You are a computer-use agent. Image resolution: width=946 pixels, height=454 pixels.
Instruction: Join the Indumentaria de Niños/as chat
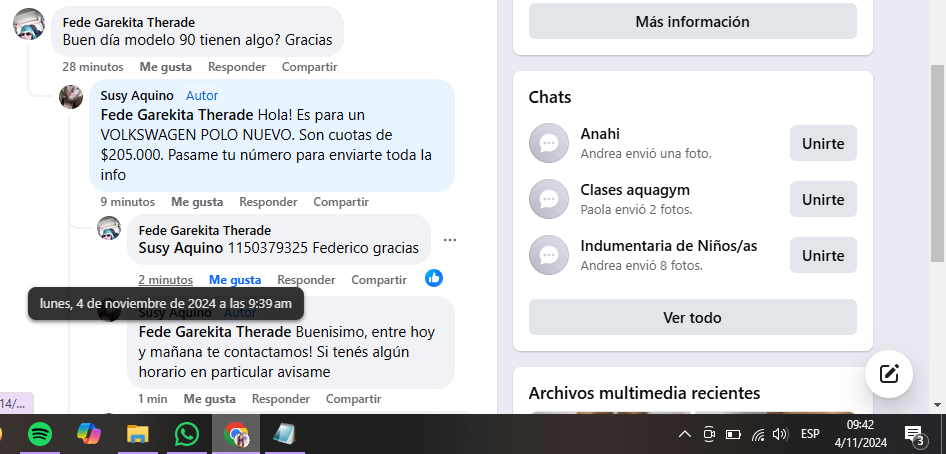[823, 255]
